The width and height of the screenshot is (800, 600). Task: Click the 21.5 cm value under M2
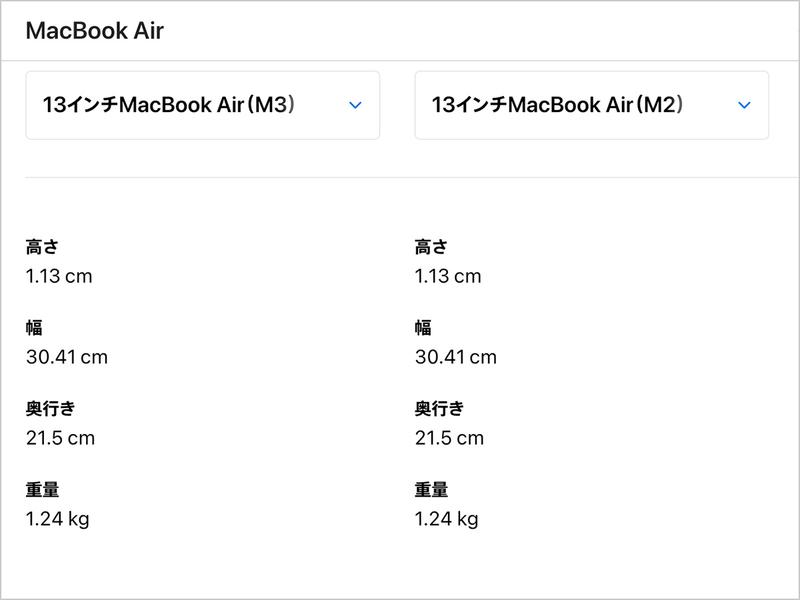coord(449,438)
